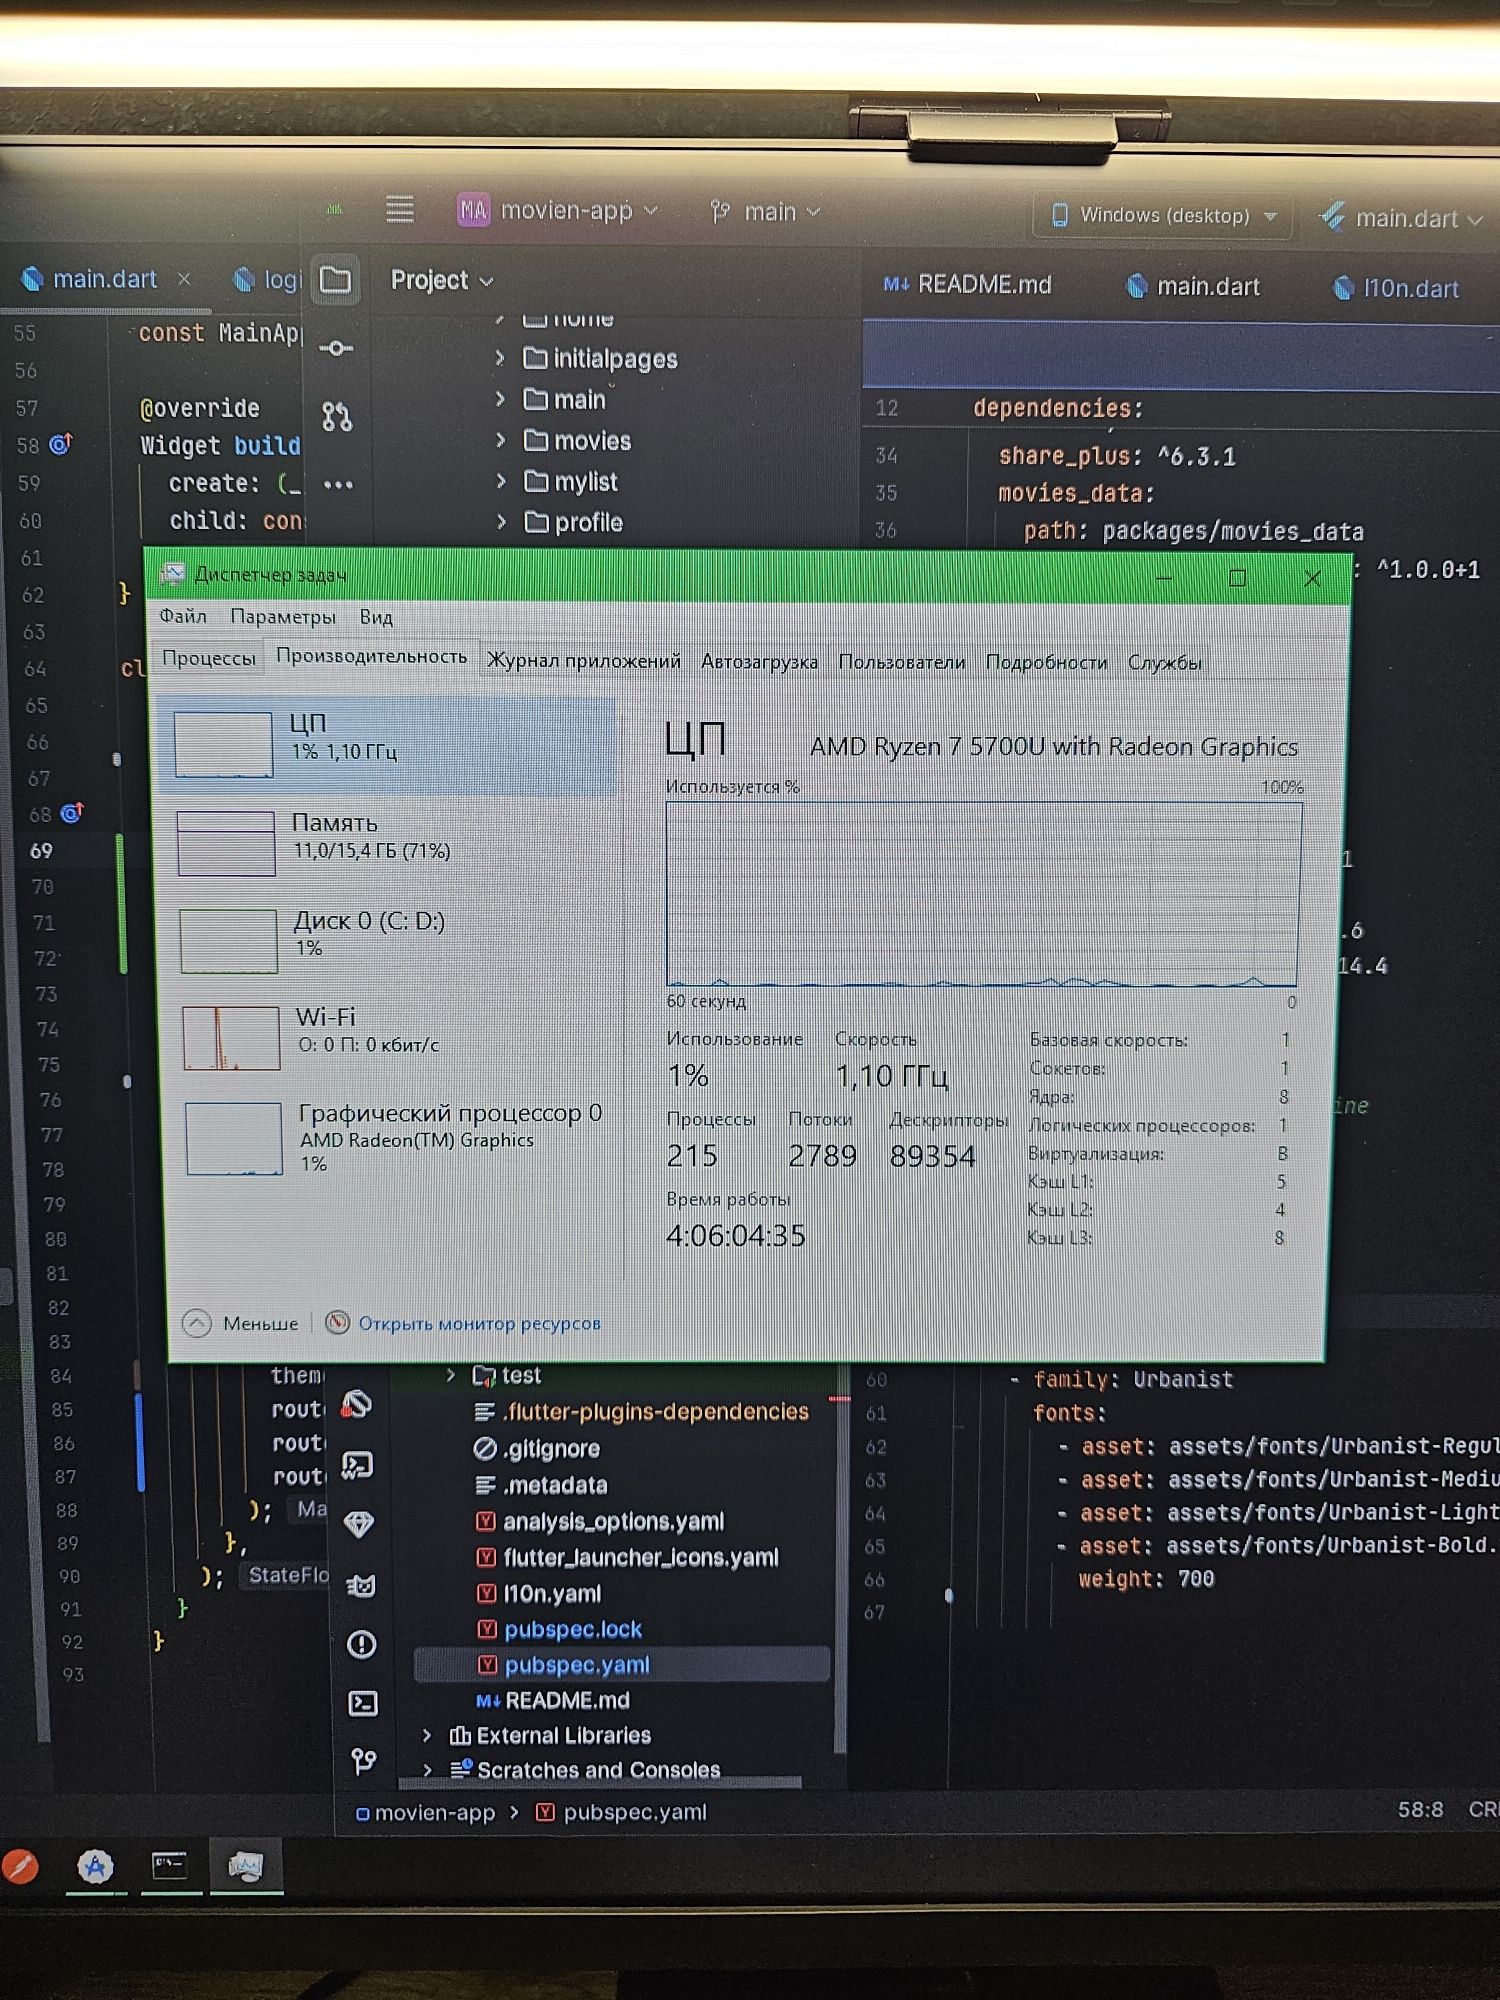The image size is (1500, 2000).
Task: Expand the test folder
Action: coord(451,1375)
